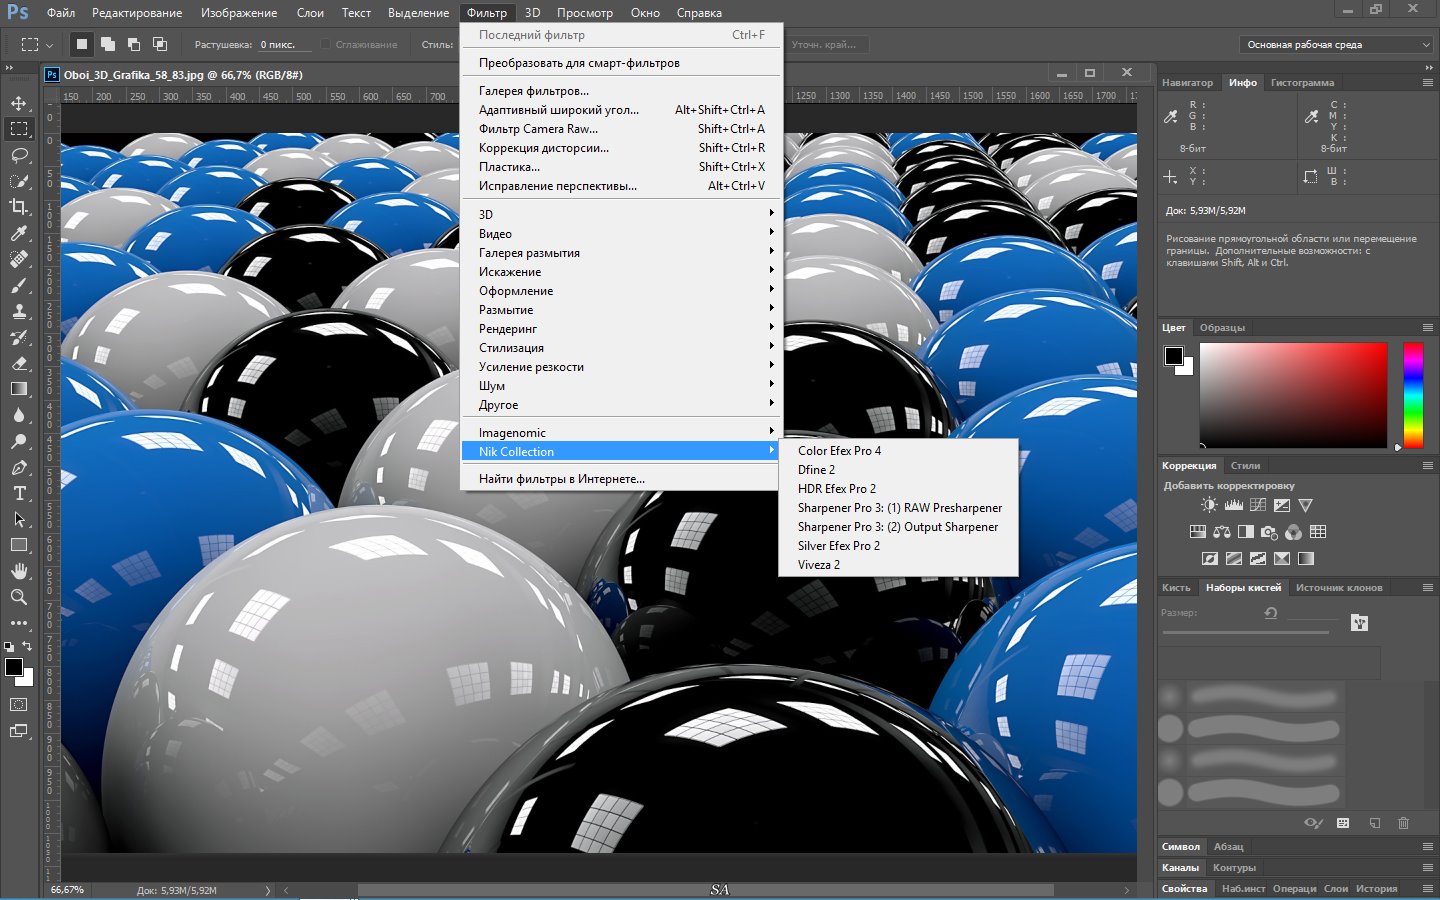1440x900 pixels.
Task: Select the Pen tool
Action: click(19, 467)
